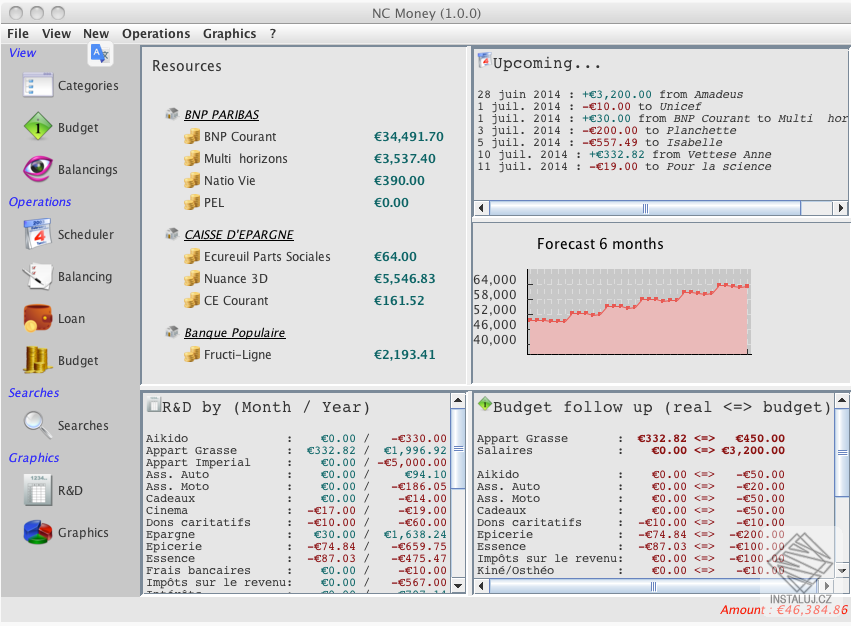
Task: Click the gold coins Budget icon under Operations
Action: 37,360
